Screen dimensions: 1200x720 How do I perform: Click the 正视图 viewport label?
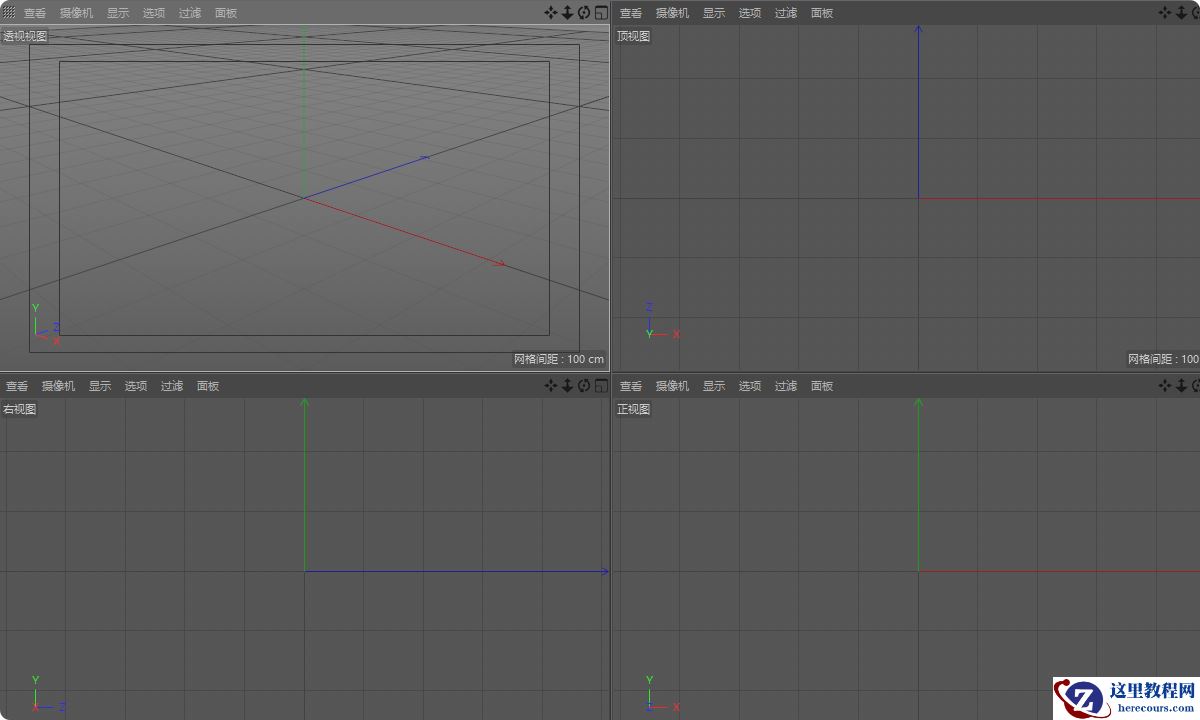point(633,409)
